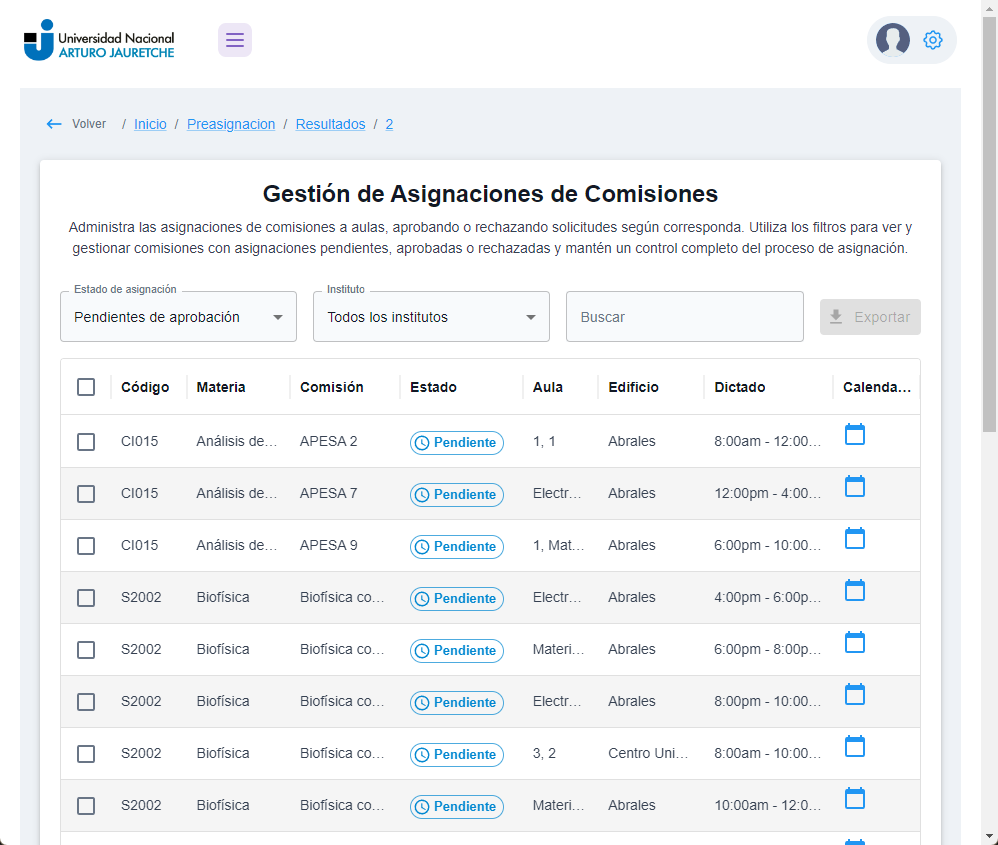Image resolution: width=998 pixels, height=845 pixels.
Task: Sort by the Comisión column header
Action: [x=332, y=387]
